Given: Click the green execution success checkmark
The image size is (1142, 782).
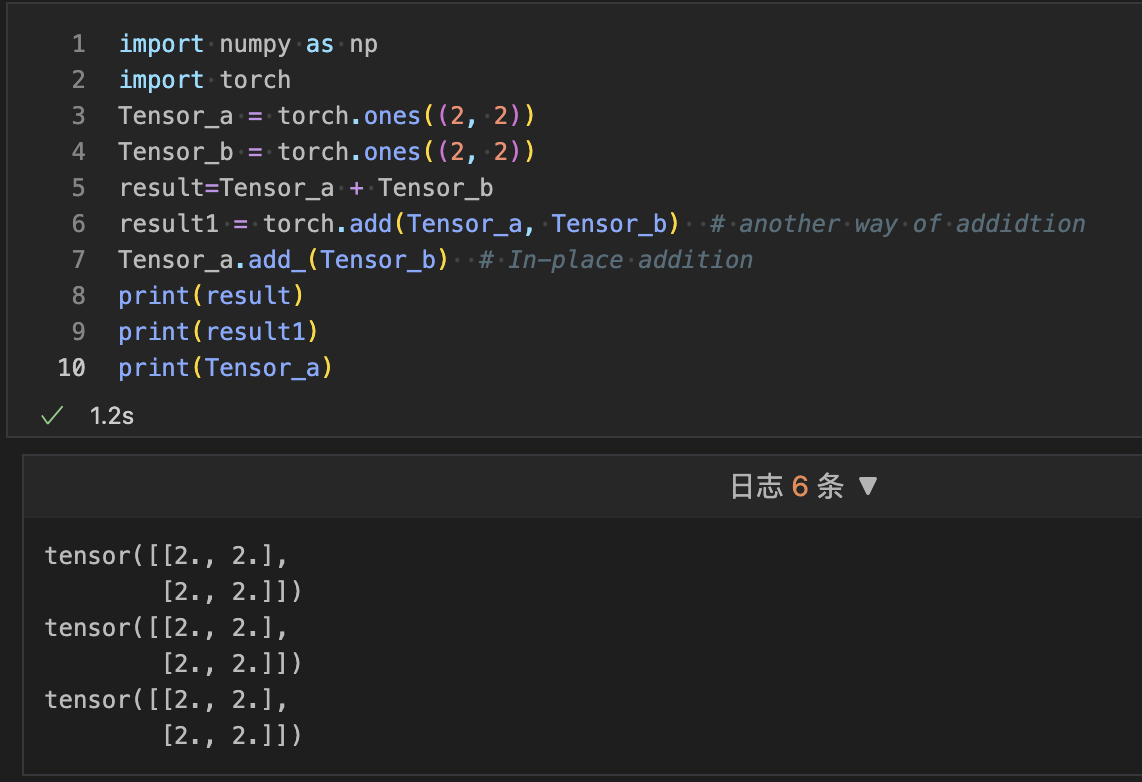Looking at the screenshot, I should tap(51, 416).
